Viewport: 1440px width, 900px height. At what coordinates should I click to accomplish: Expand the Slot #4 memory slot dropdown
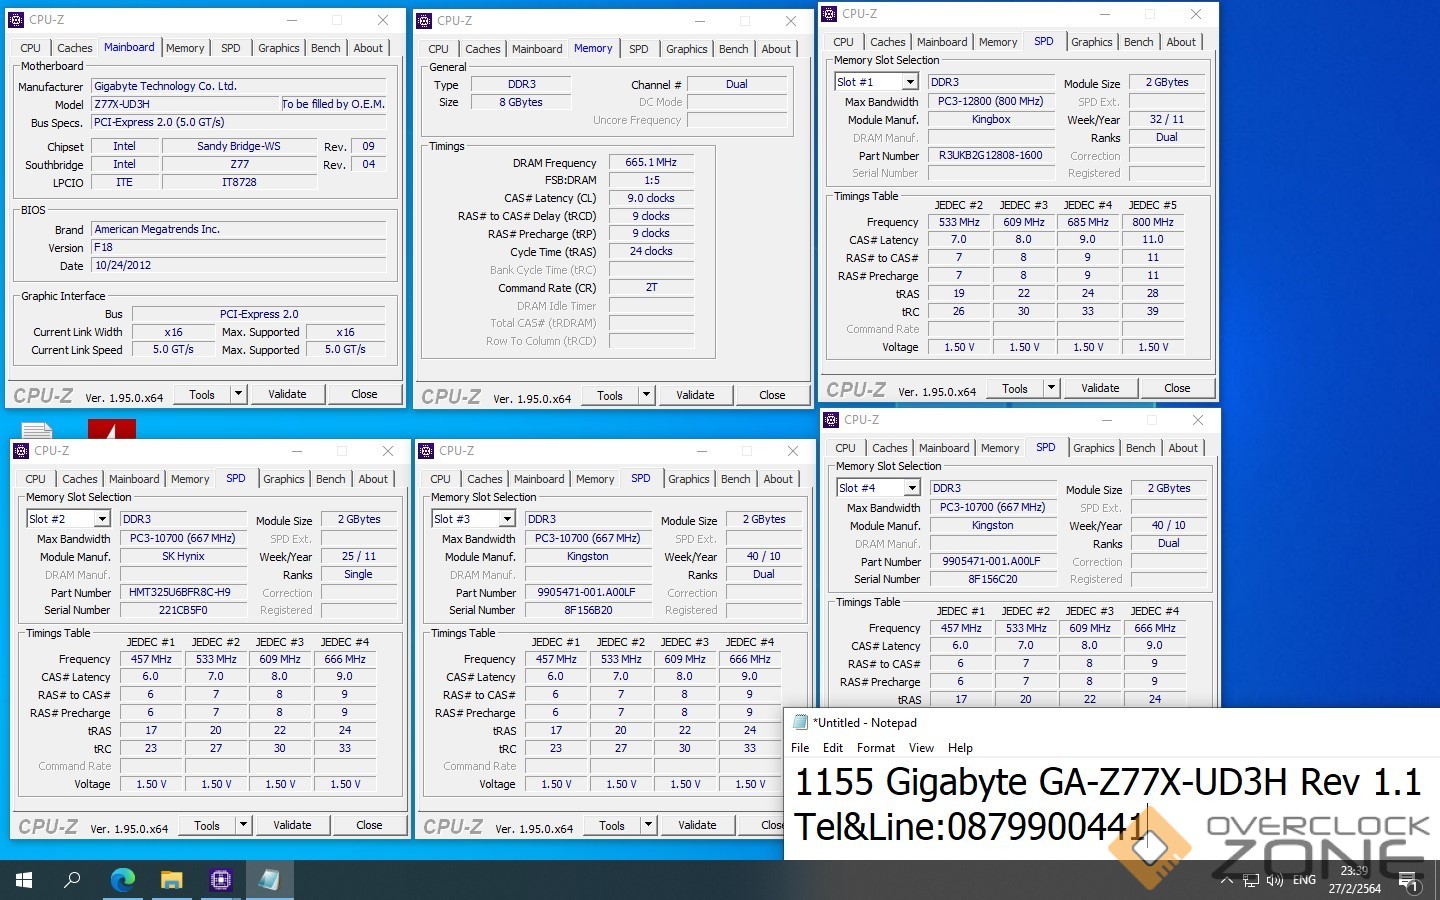911,488
